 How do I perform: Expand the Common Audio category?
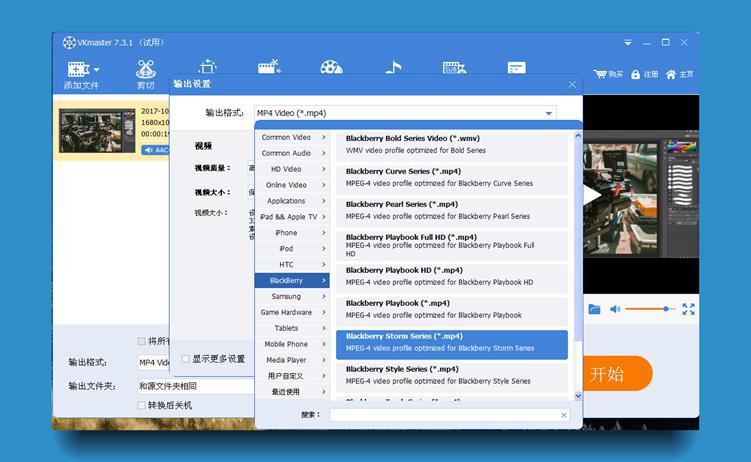[292, 153]
